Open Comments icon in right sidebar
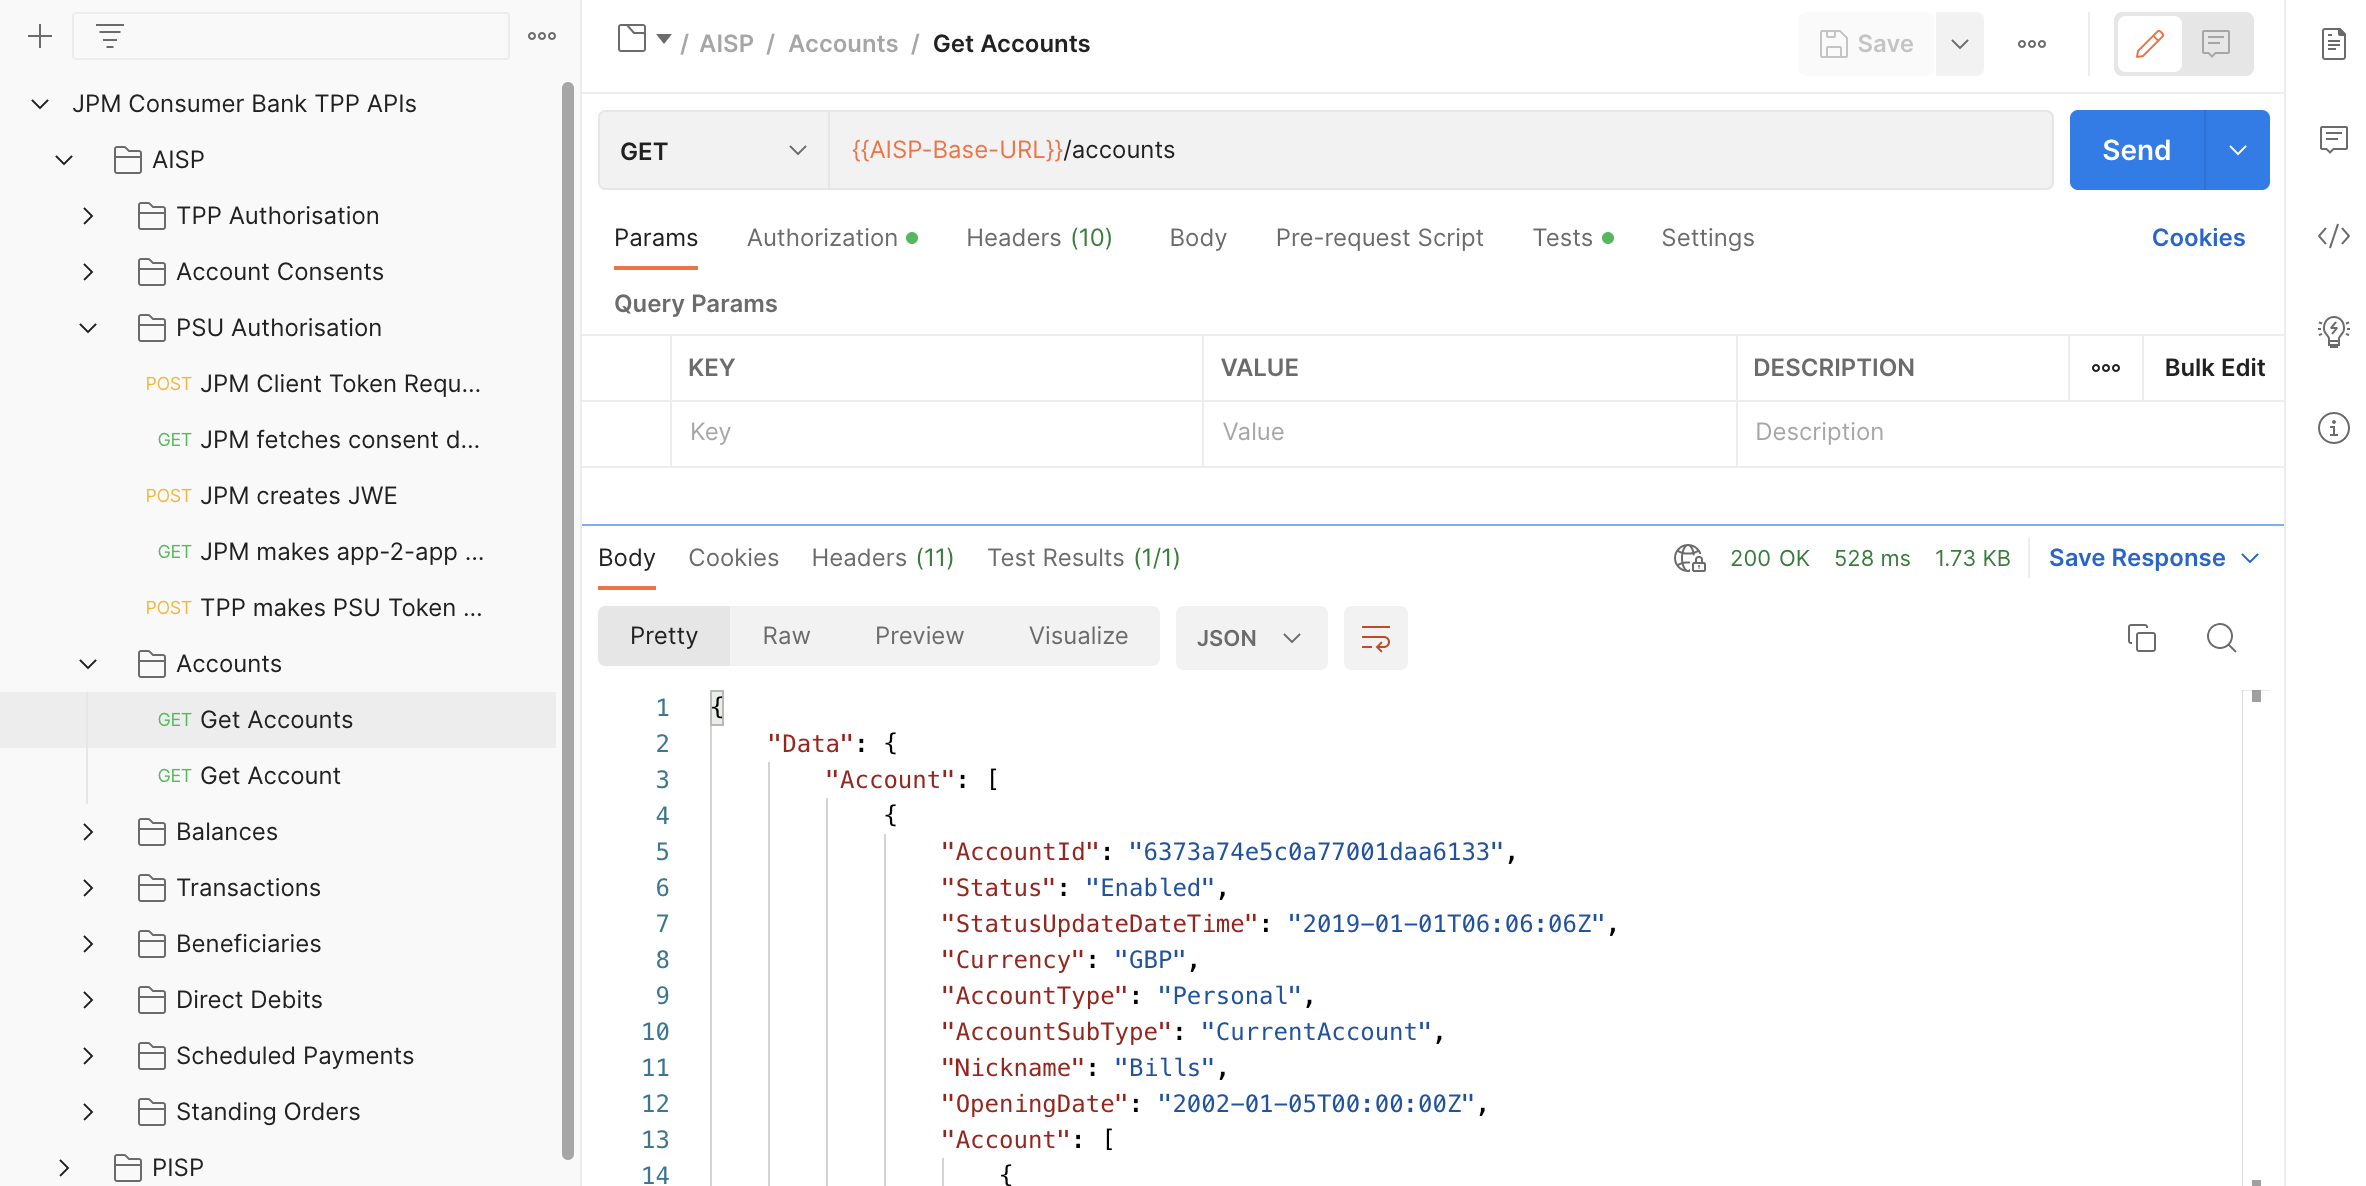Image resolution: width=2366 pixels, height=1186 pixels. click(x=2333, y=139)
